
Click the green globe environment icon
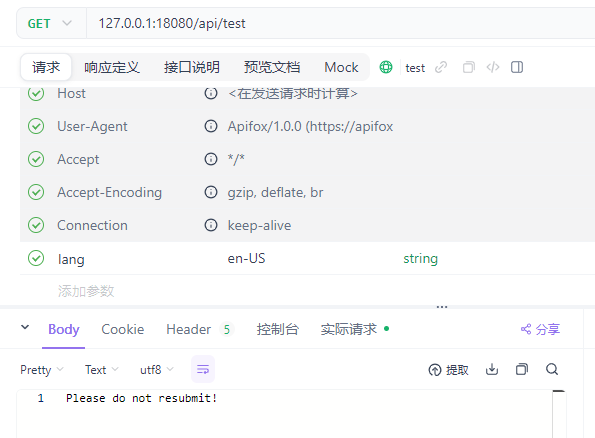tap(386, 67)
